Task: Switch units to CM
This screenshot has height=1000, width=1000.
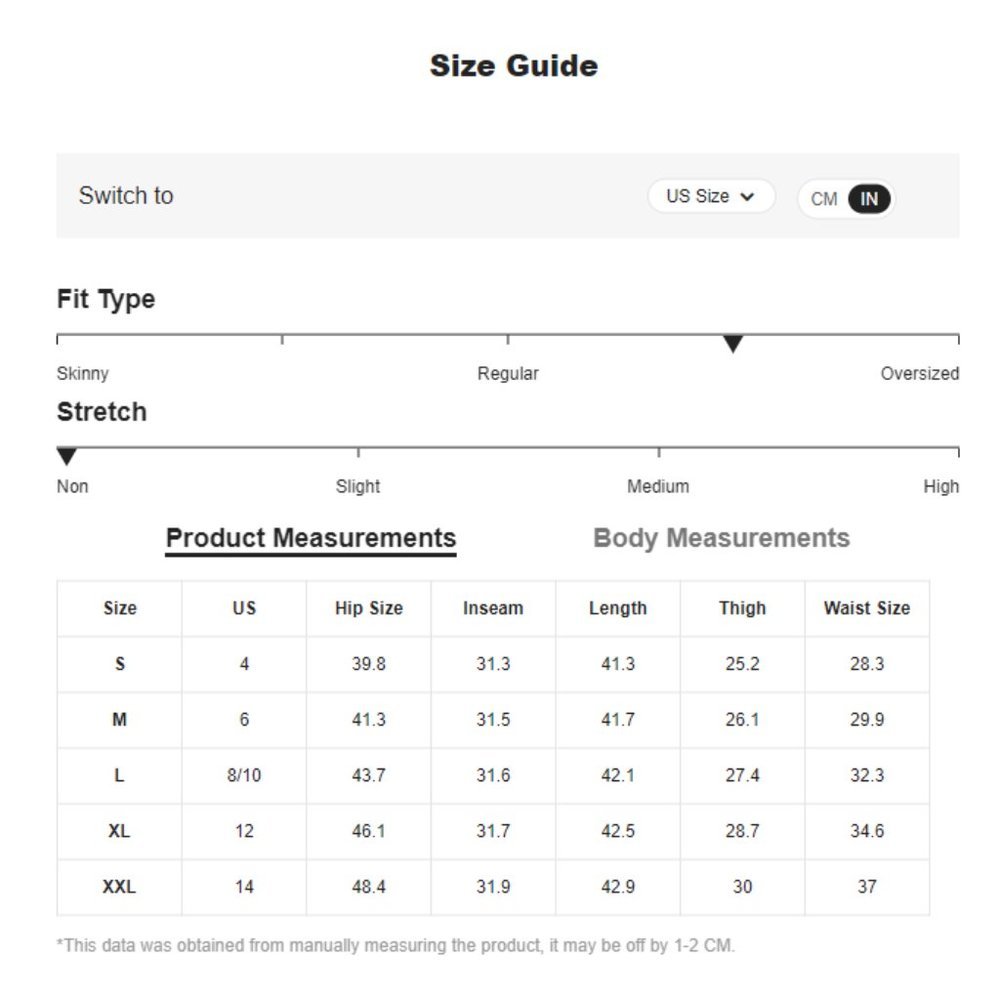Action: click(x=824, y=199)
